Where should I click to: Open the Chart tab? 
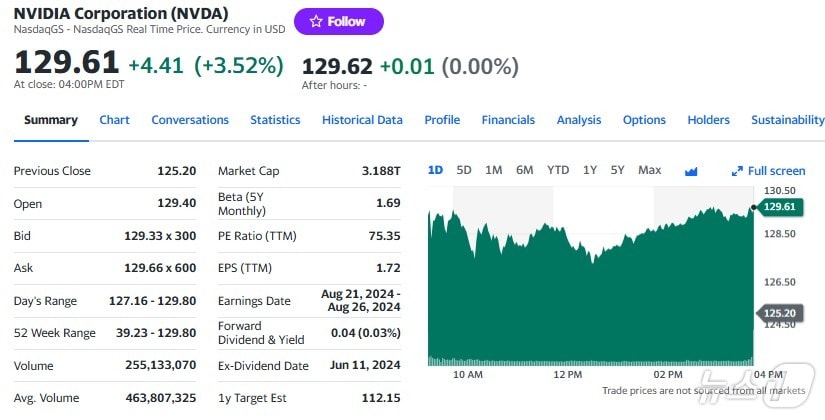click(x=114, y=120)
